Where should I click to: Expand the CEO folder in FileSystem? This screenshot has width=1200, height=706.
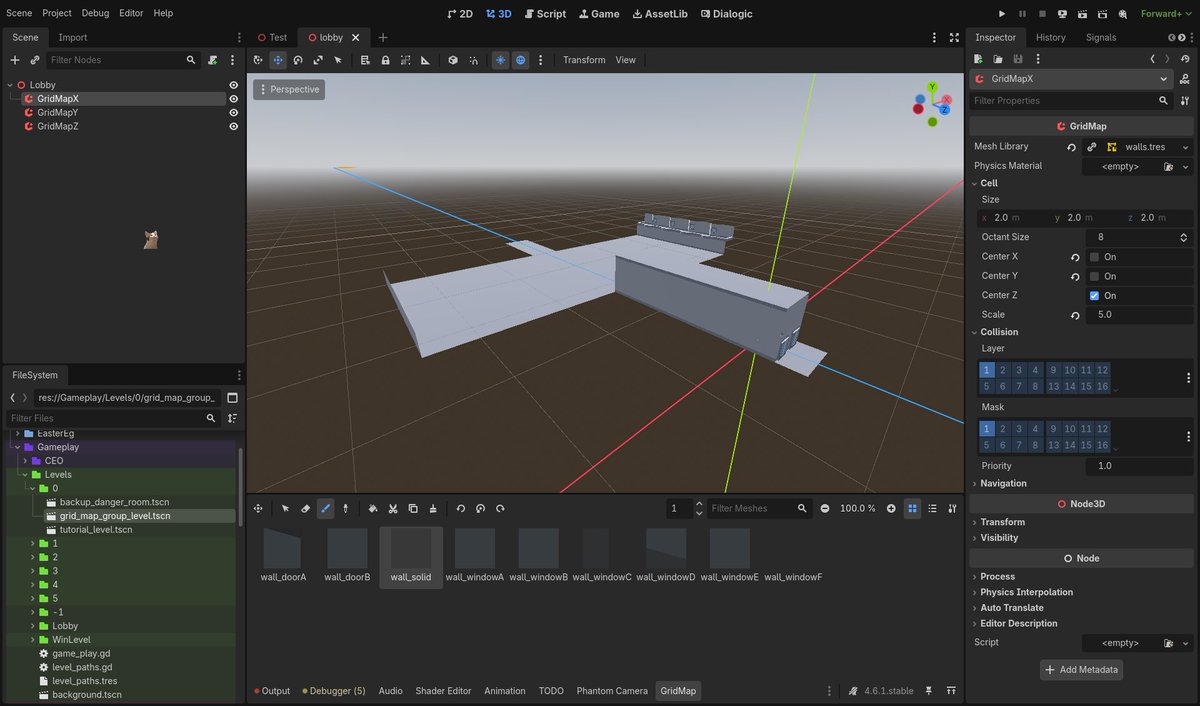click(26, 461)
